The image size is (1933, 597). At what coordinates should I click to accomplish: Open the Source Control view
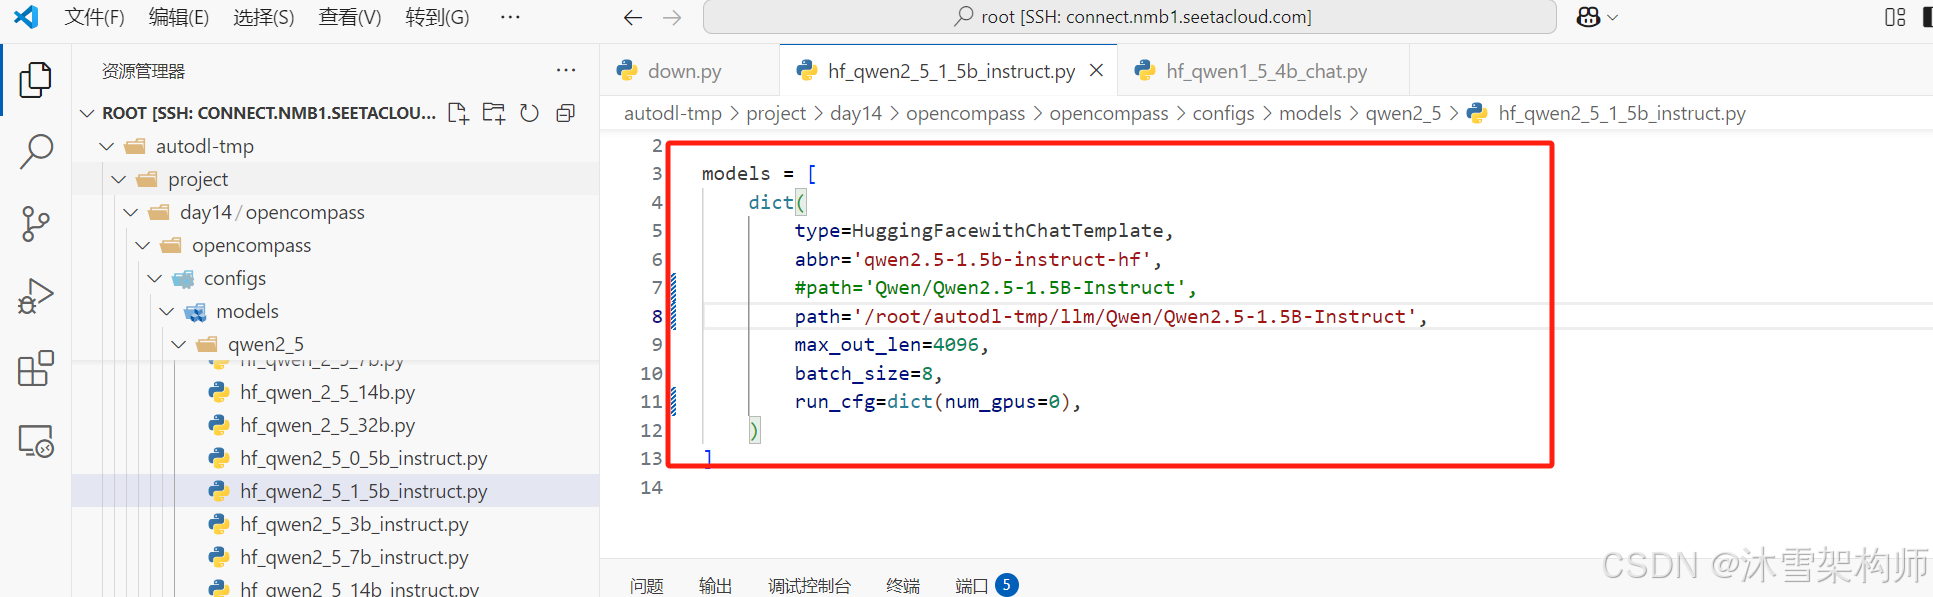36,224
